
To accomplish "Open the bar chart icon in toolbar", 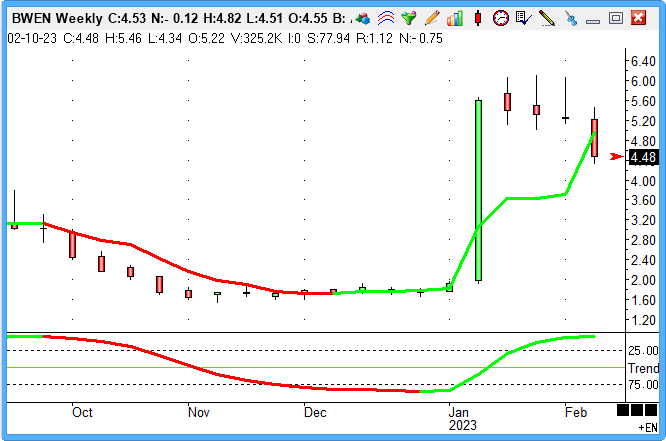I will pos(455,18).
